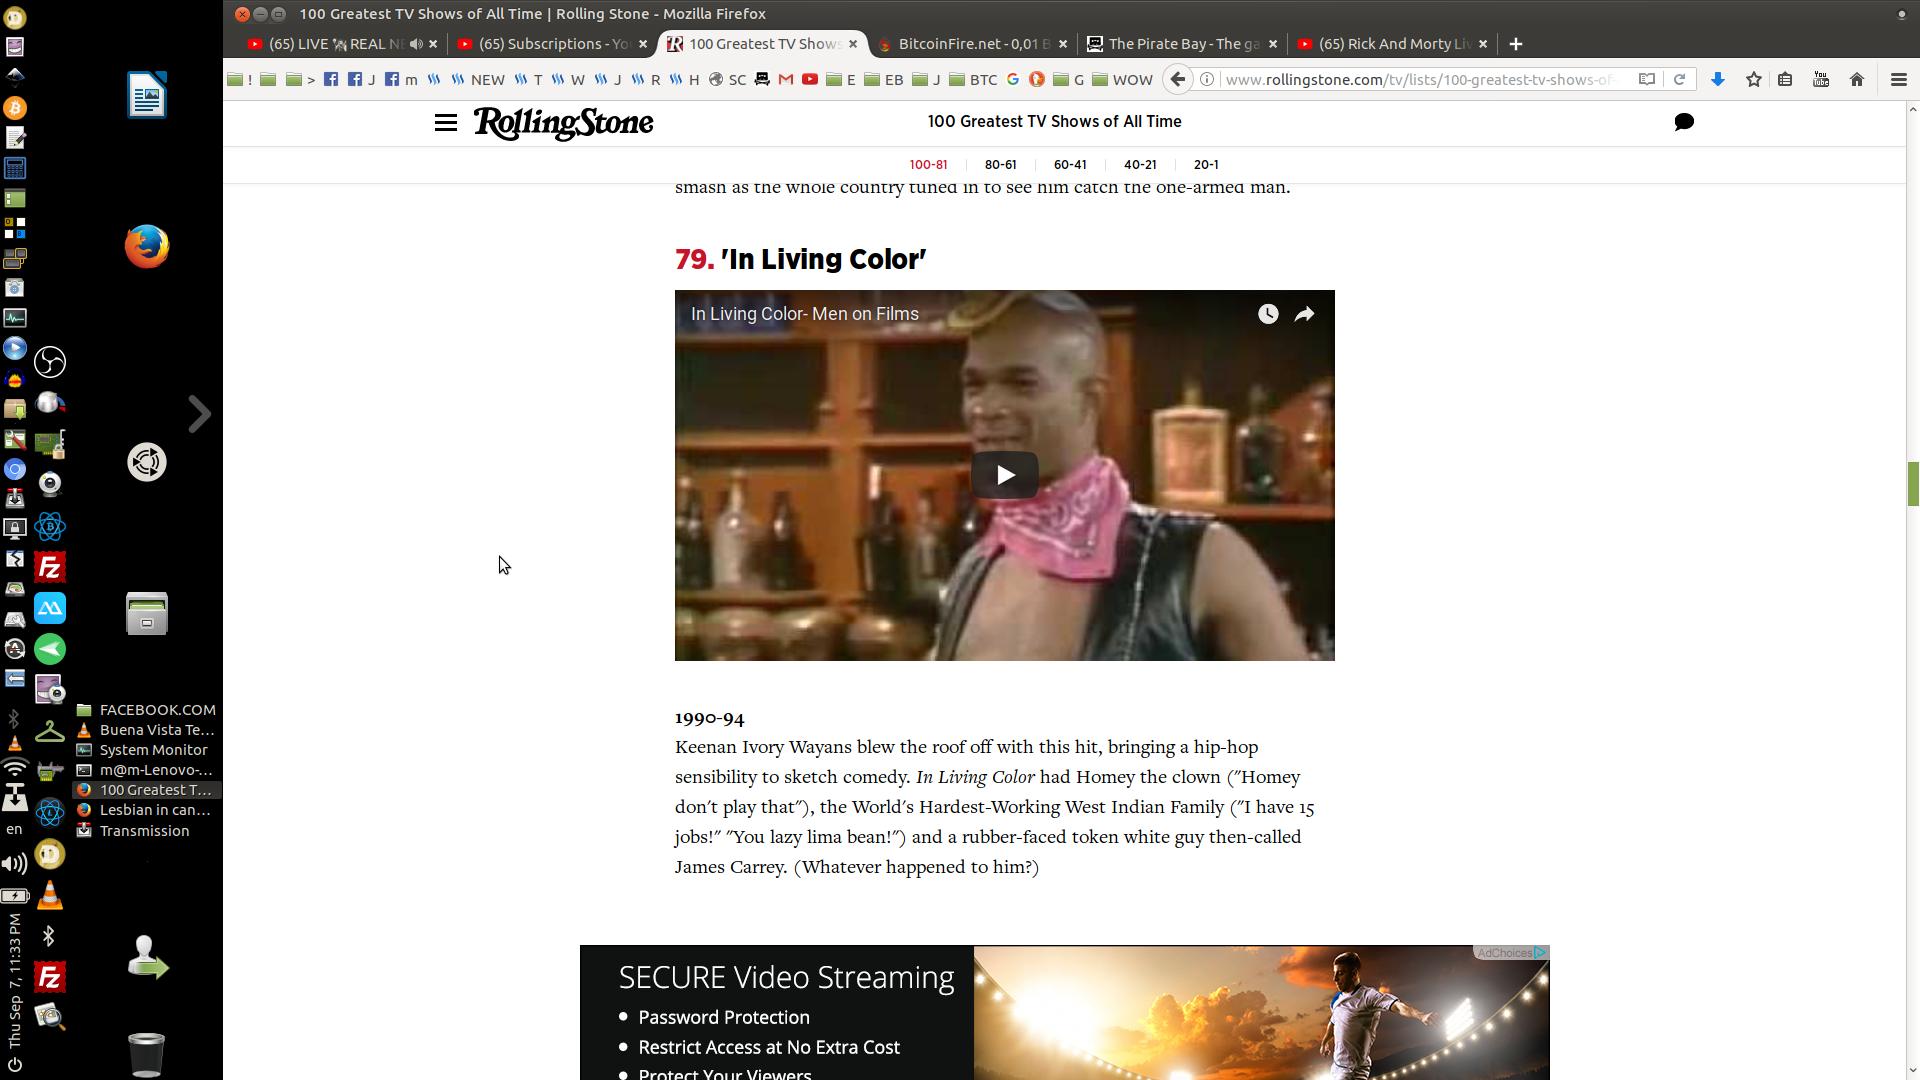Click the video Share arrow icon
Image resolution: width=1920 pixels, height=1080 pixels.
click(1305, 314)
